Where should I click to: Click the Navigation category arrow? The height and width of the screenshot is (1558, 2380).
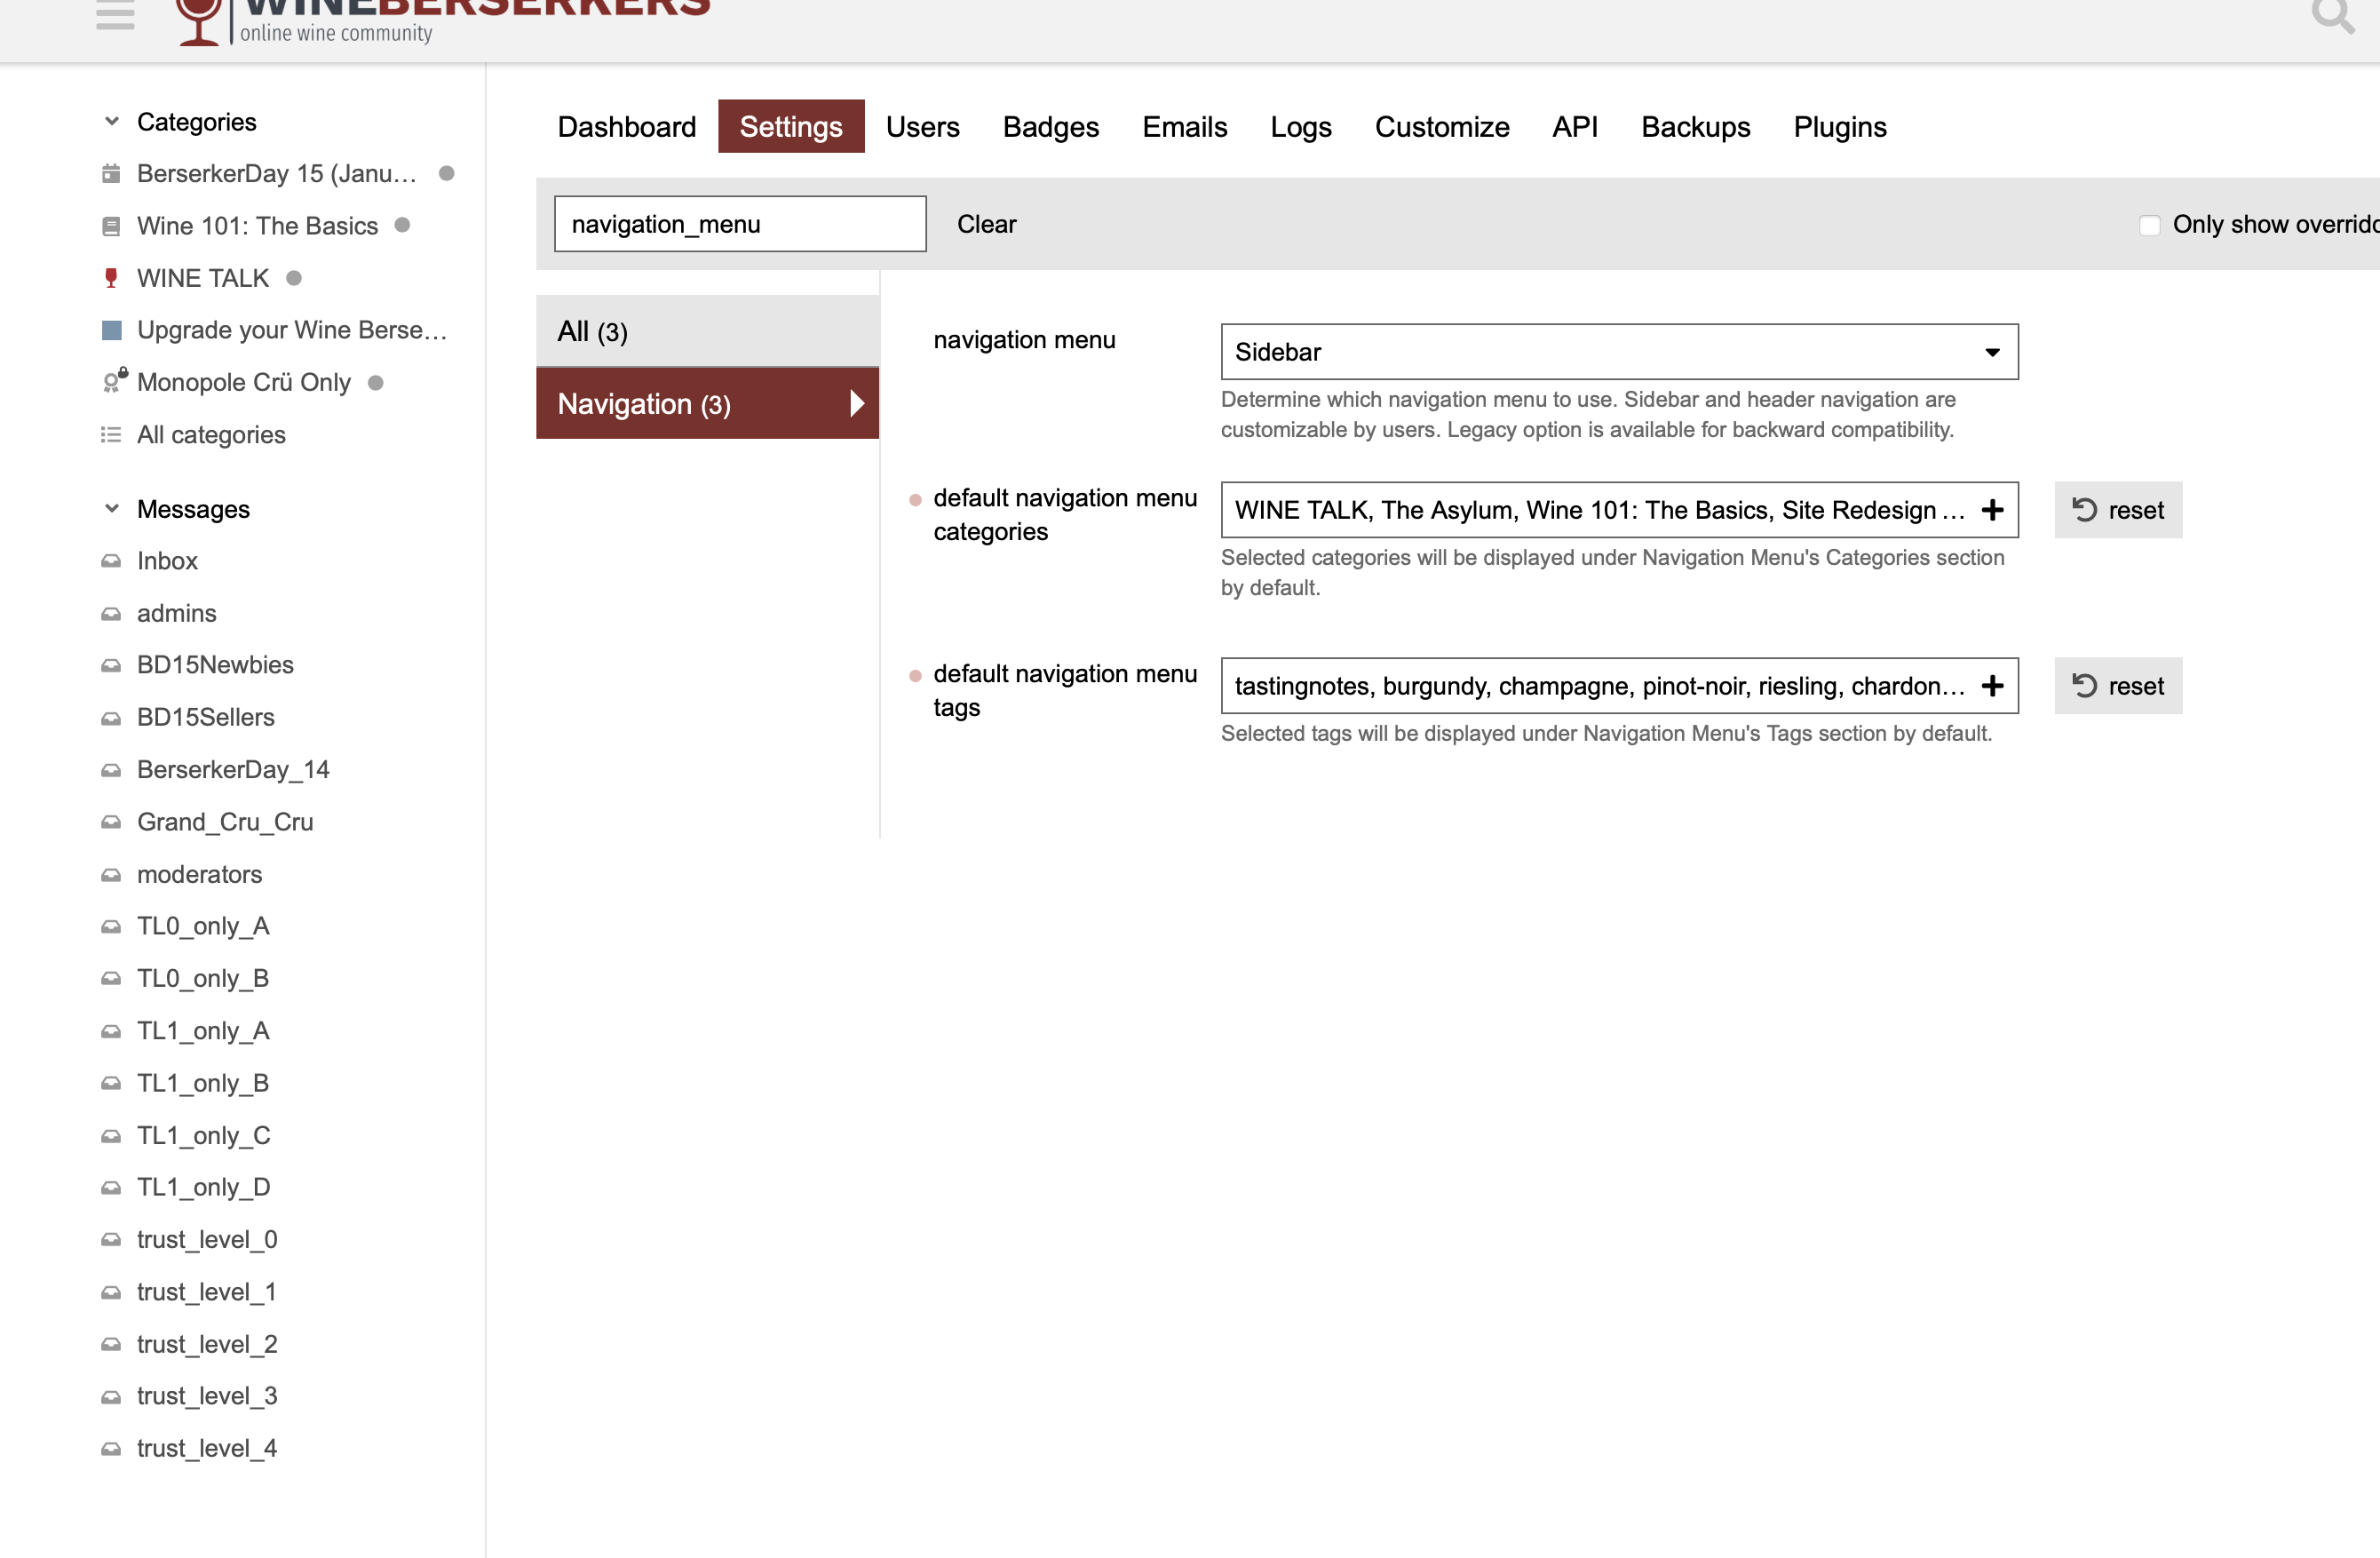click(x=857, y=404)
